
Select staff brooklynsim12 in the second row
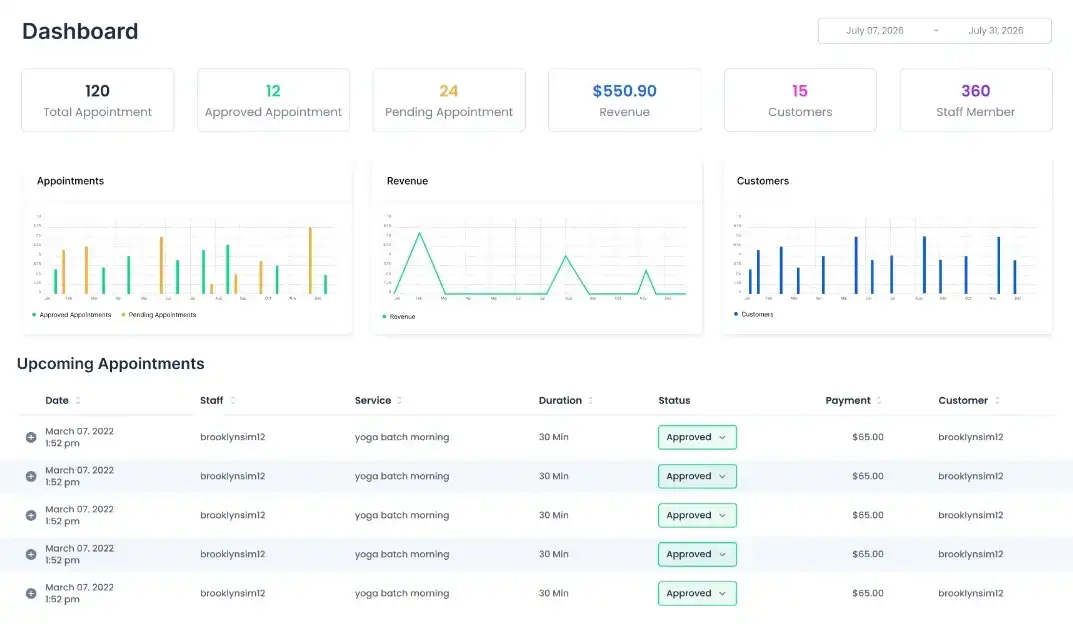click(233, 476)
